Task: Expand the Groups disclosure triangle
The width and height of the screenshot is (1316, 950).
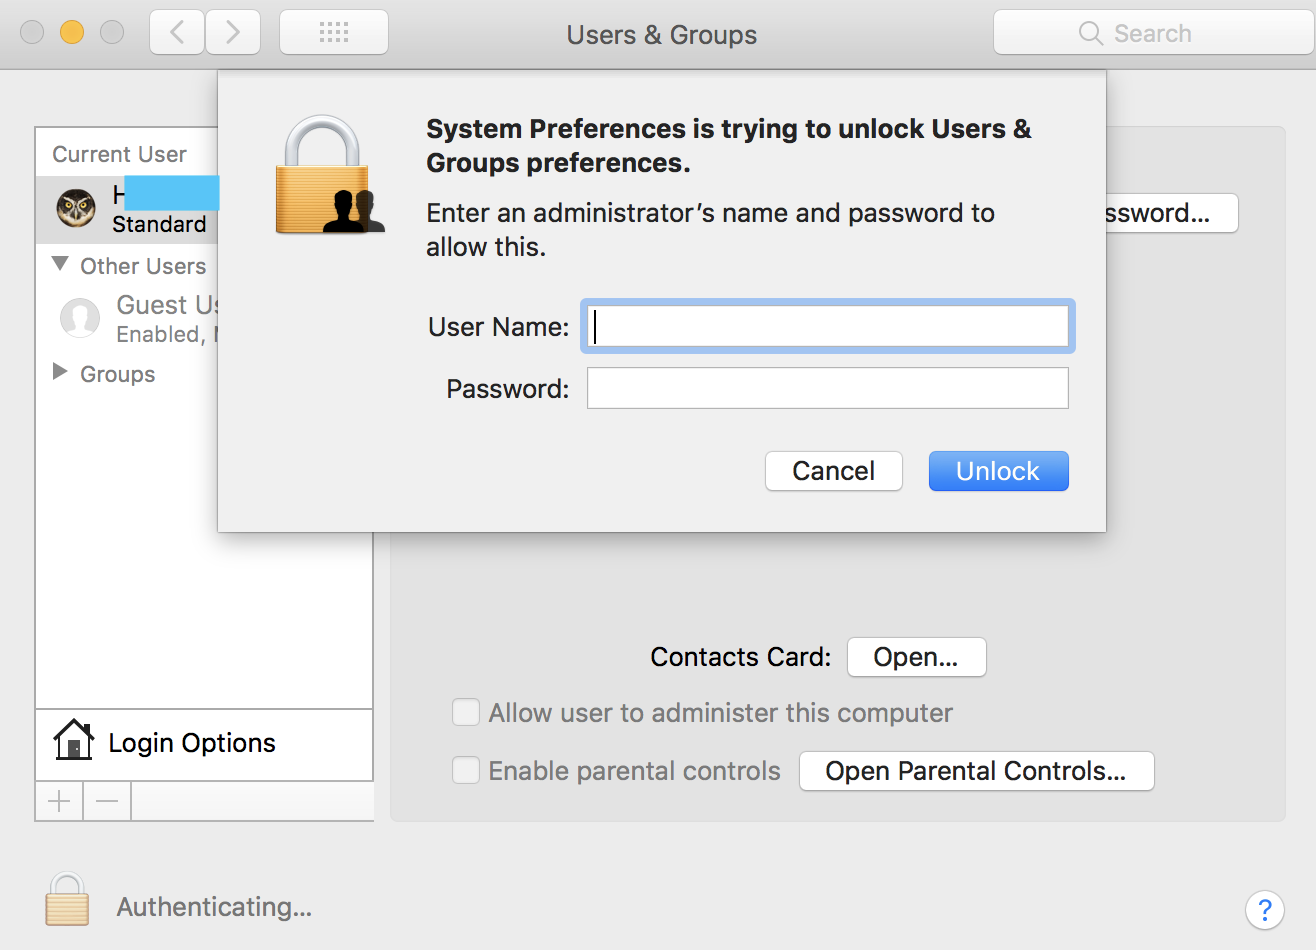Action: [x=60, y=373]
